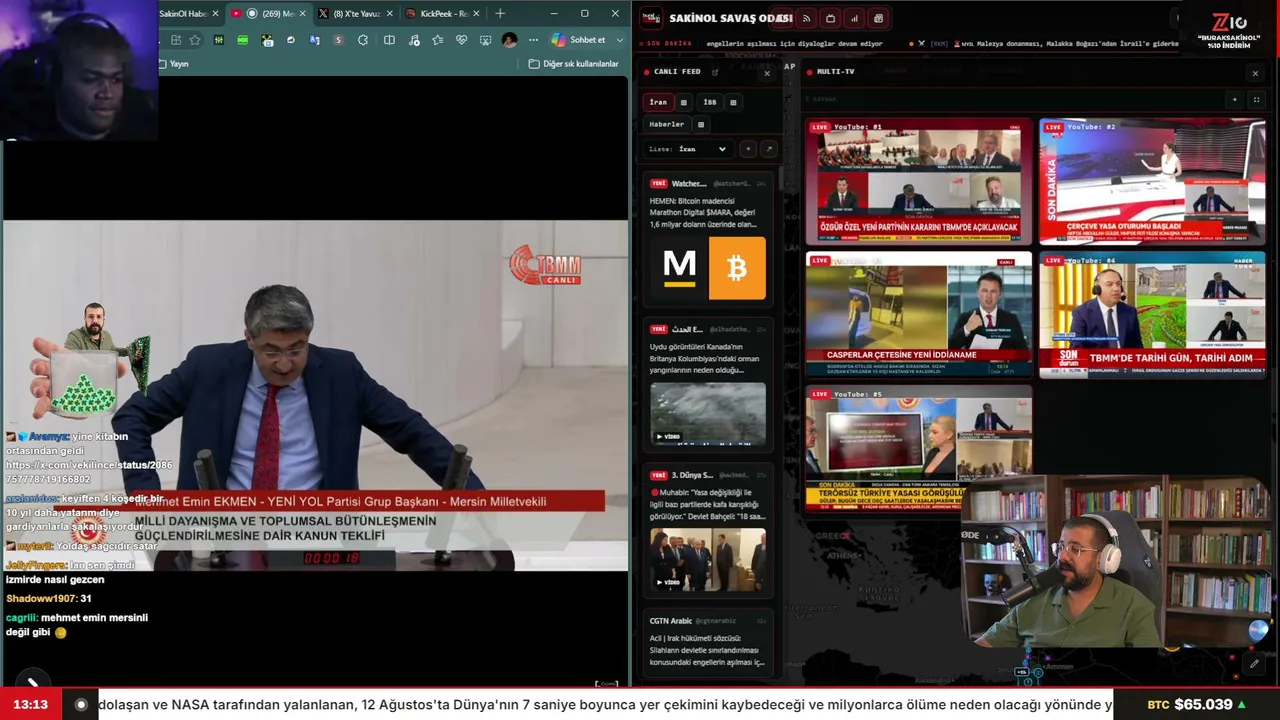This screenshot has height=720, width=1280.
Task: Click the BTC $65.039 price ticker
Action: pos(1196,704)
